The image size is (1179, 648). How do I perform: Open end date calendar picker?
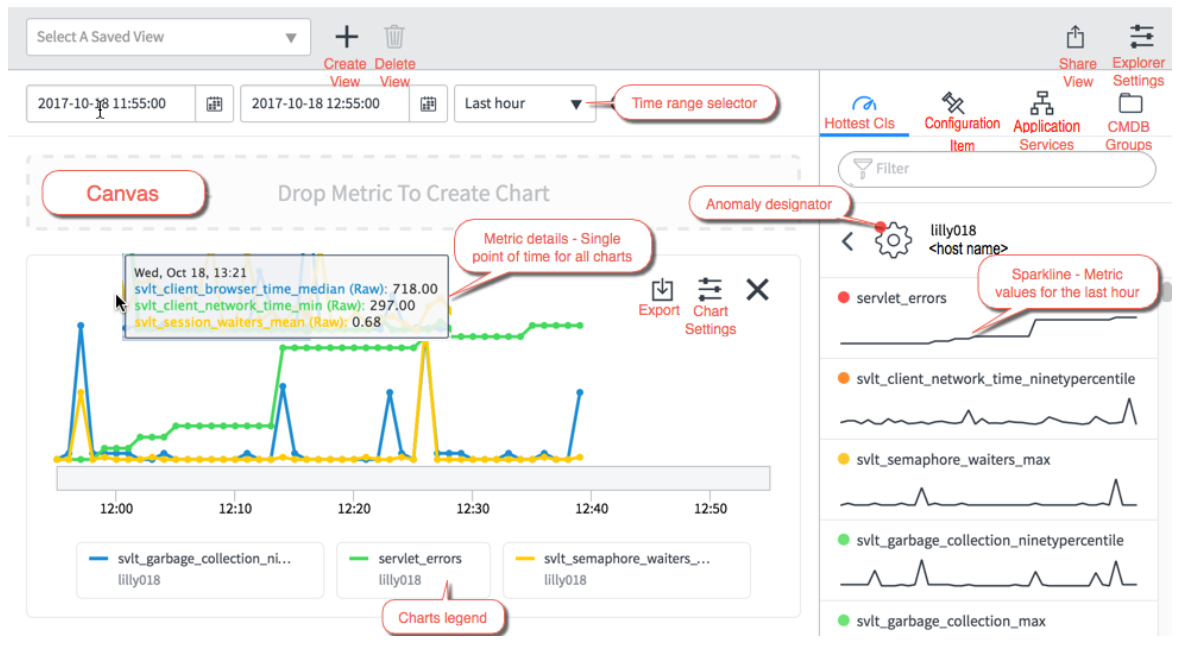pyautogui.click(x=429, y=104)
